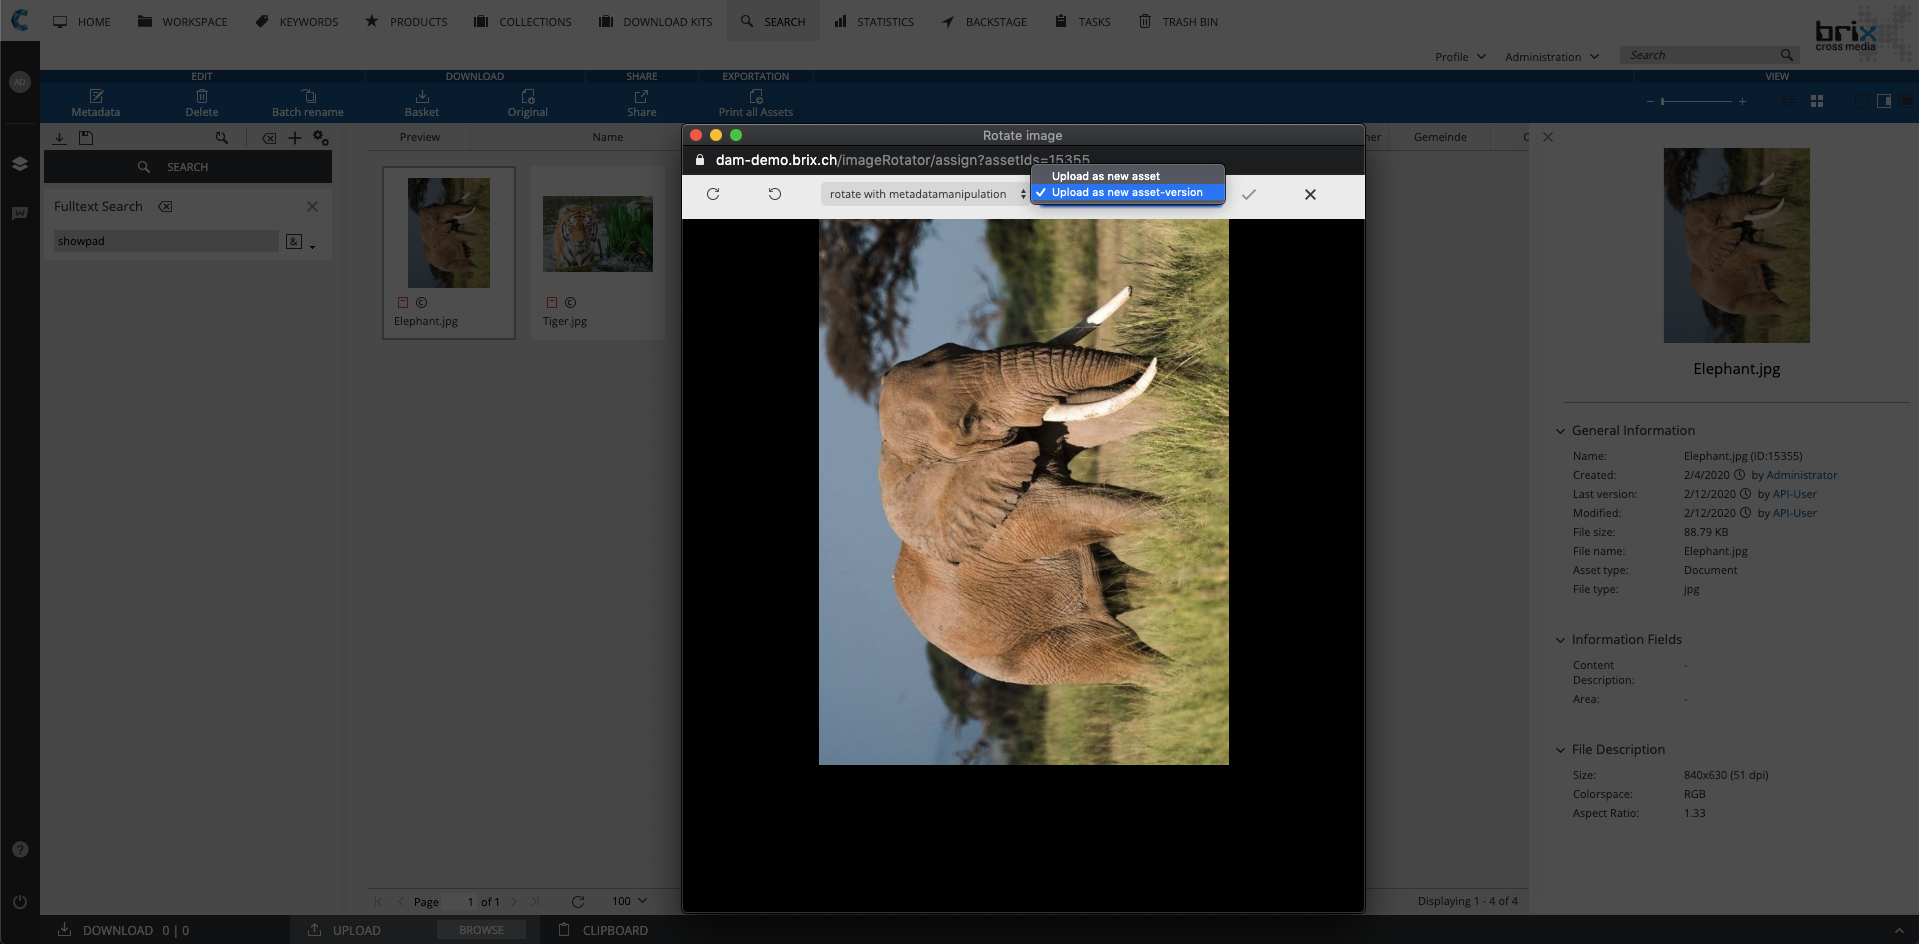Click the dark SEARCH button

point(188,167)
